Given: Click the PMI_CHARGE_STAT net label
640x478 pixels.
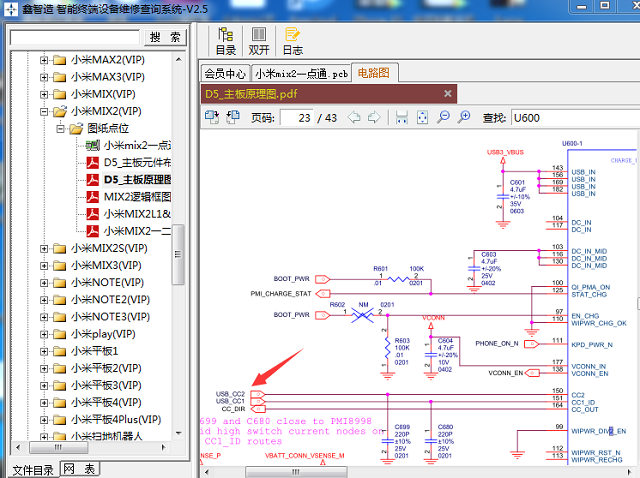Looking at the screenshot, I should 281,293.
